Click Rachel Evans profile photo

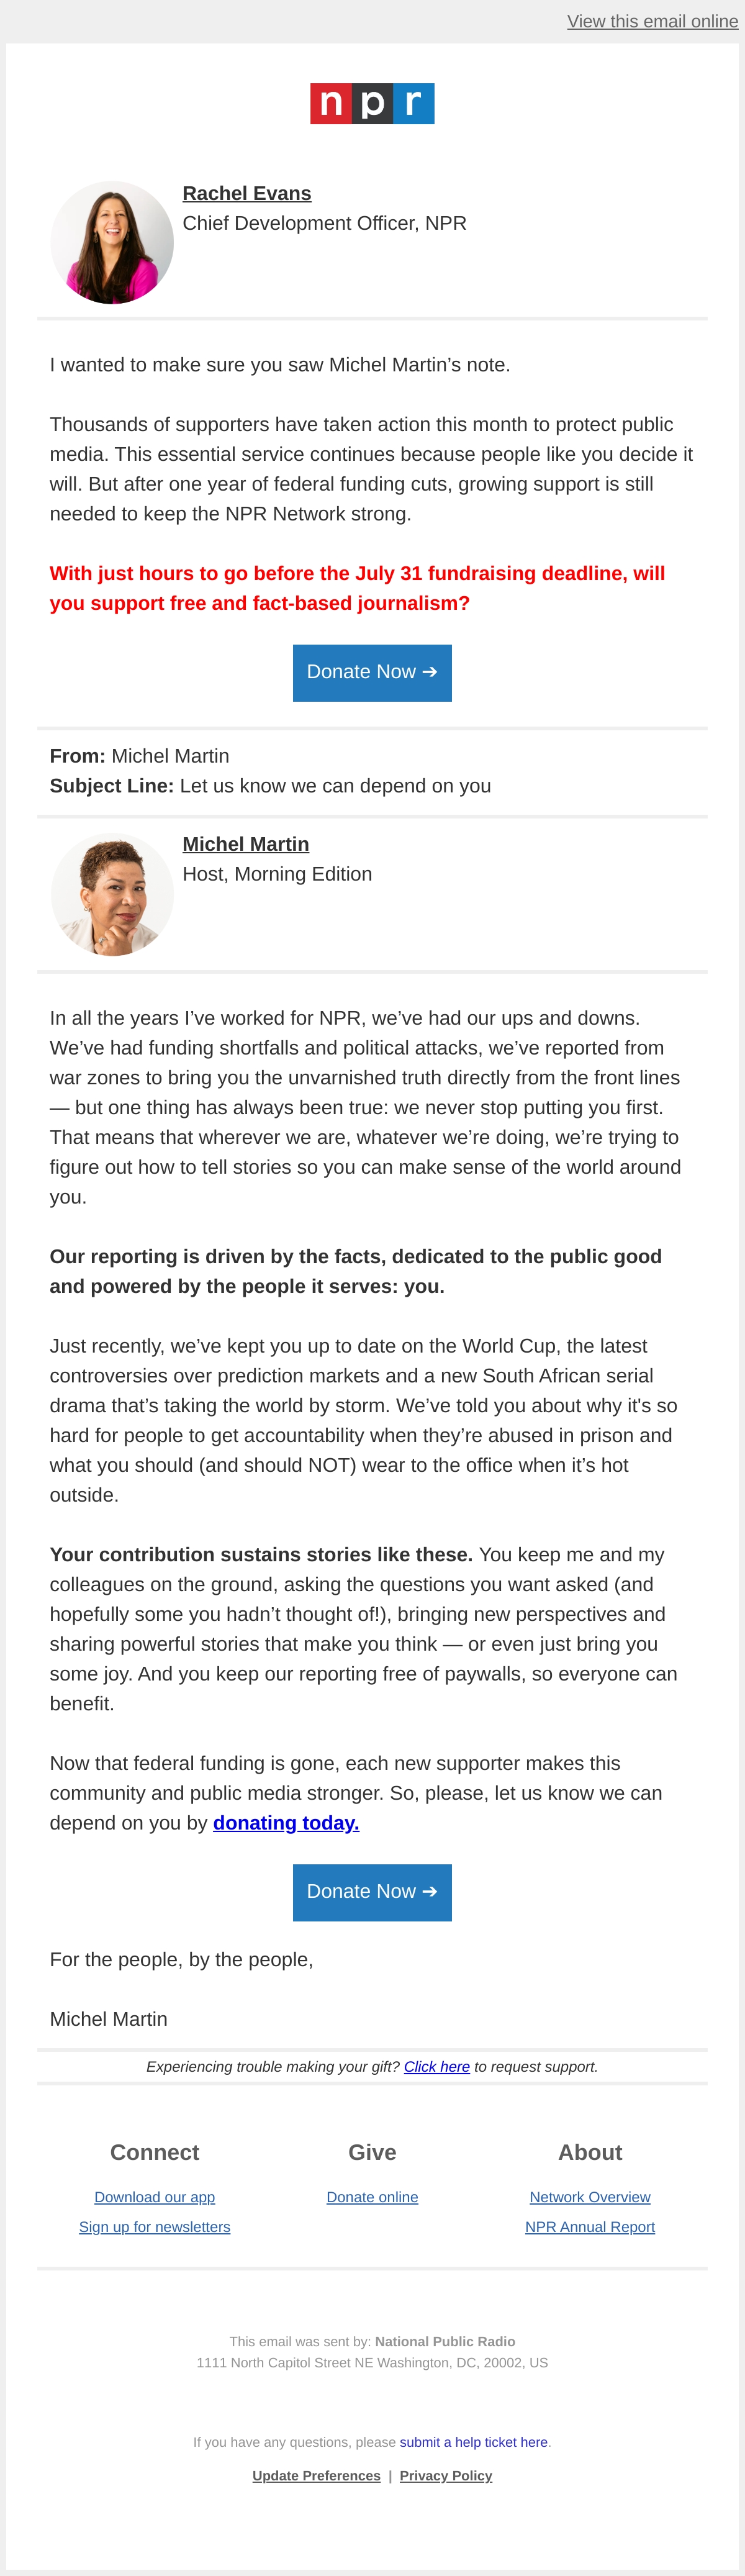pyautogui.click(x=112, y=242)
